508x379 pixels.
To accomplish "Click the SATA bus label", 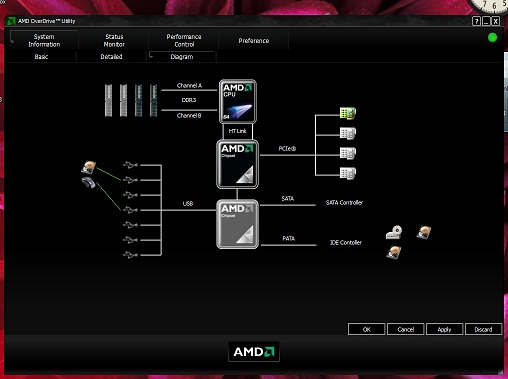I will pos(287,199).
